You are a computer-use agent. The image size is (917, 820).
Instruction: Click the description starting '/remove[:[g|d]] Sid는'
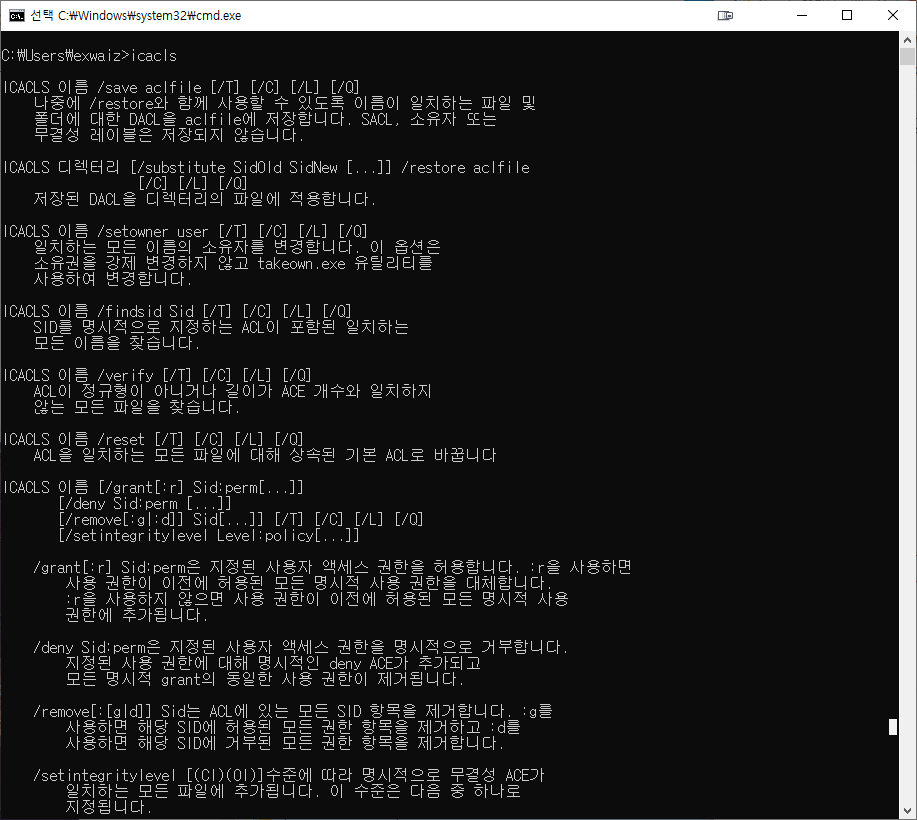click(x=292, y=711)
